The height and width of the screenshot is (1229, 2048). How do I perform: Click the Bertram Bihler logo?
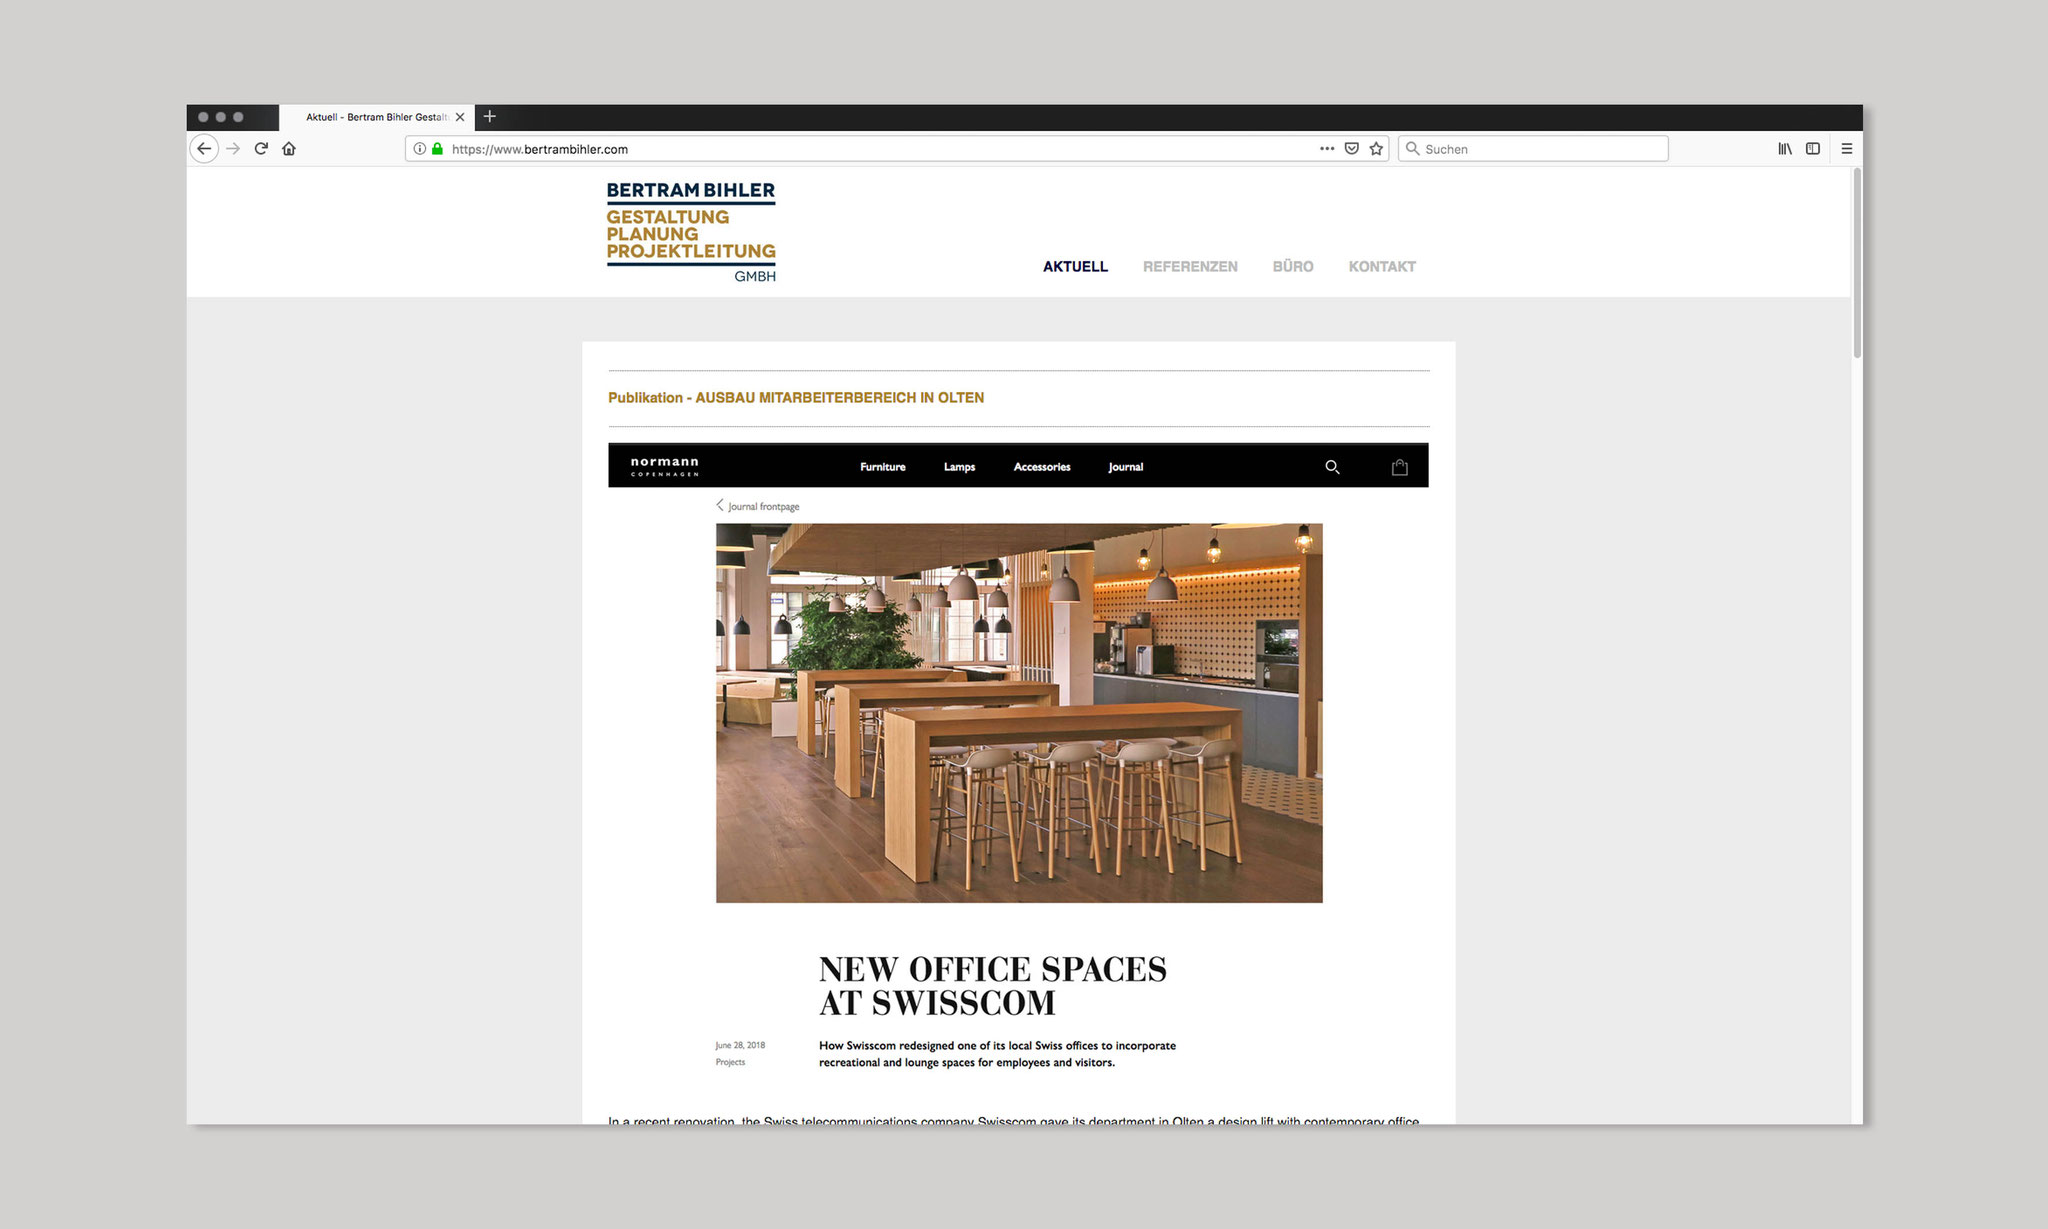pos(691,232)
